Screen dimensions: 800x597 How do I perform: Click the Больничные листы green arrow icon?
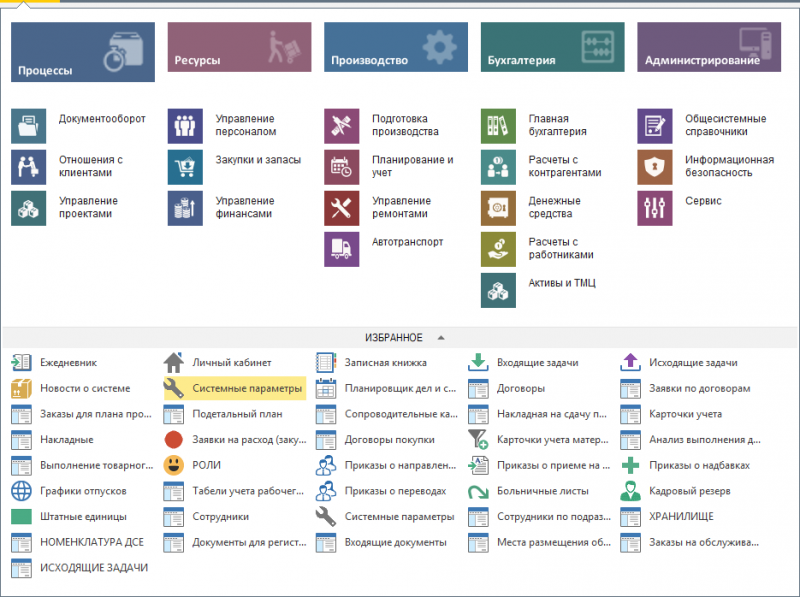coord(478,491)
